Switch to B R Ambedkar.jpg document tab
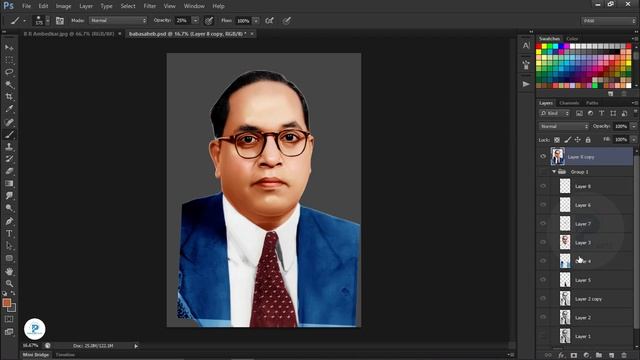640x360 pixels. click(x=69, y=34)
